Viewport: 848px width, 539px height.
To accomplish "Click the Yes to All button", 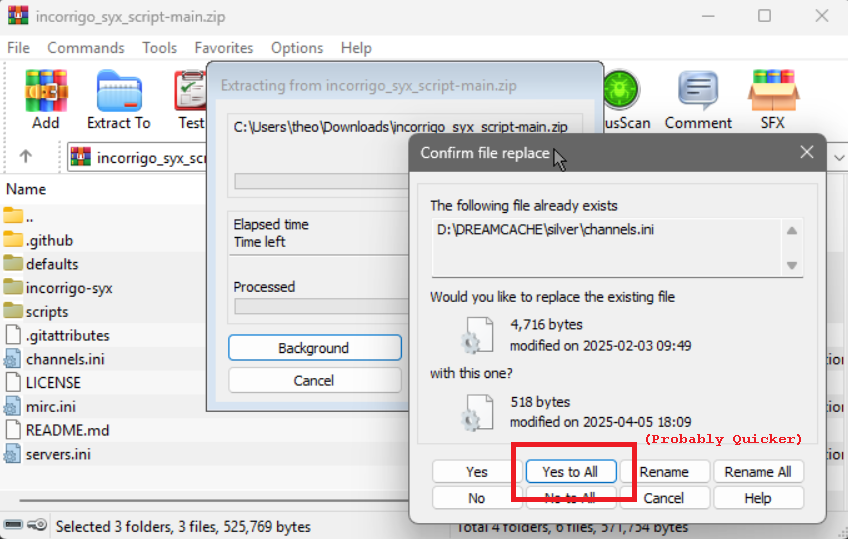I will tap(571, 471).
